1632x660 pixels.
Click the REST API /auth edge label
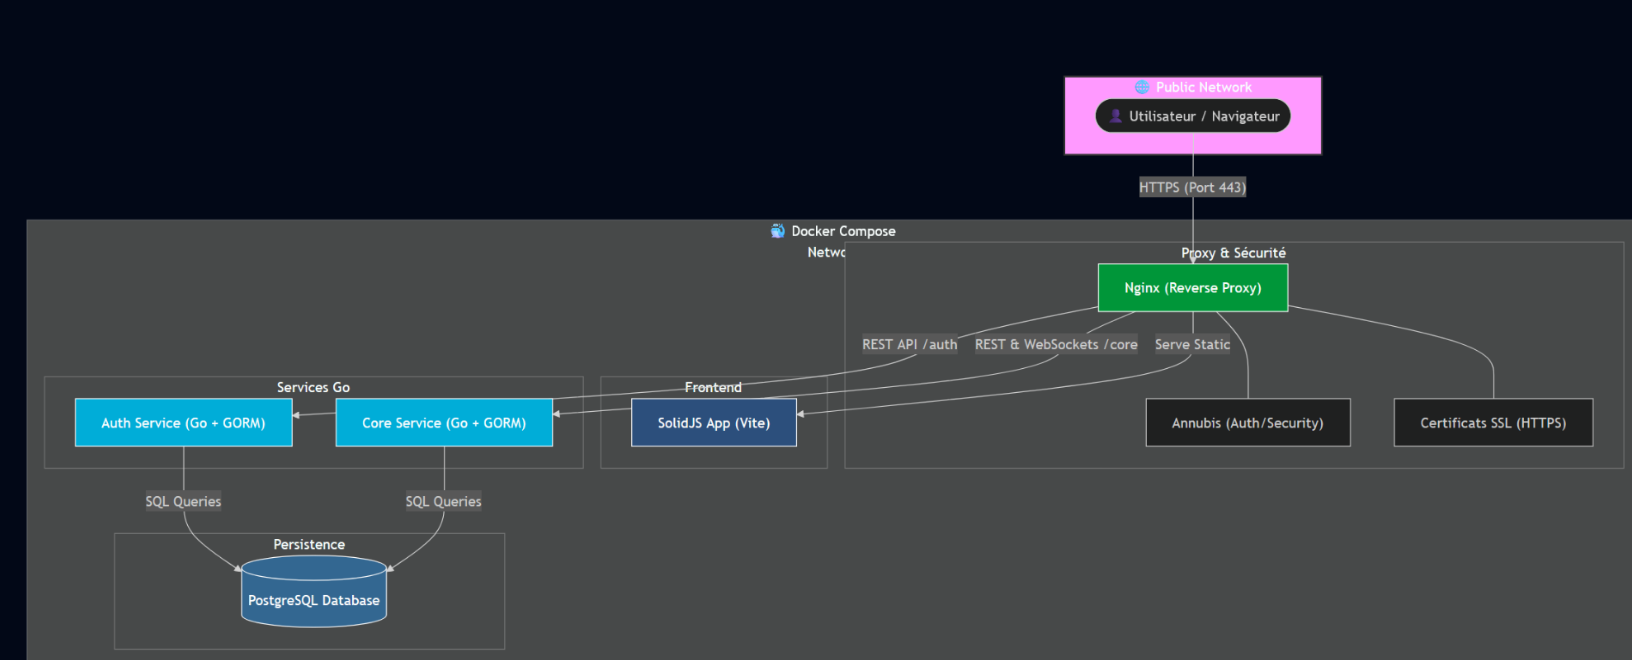[909, 345]
